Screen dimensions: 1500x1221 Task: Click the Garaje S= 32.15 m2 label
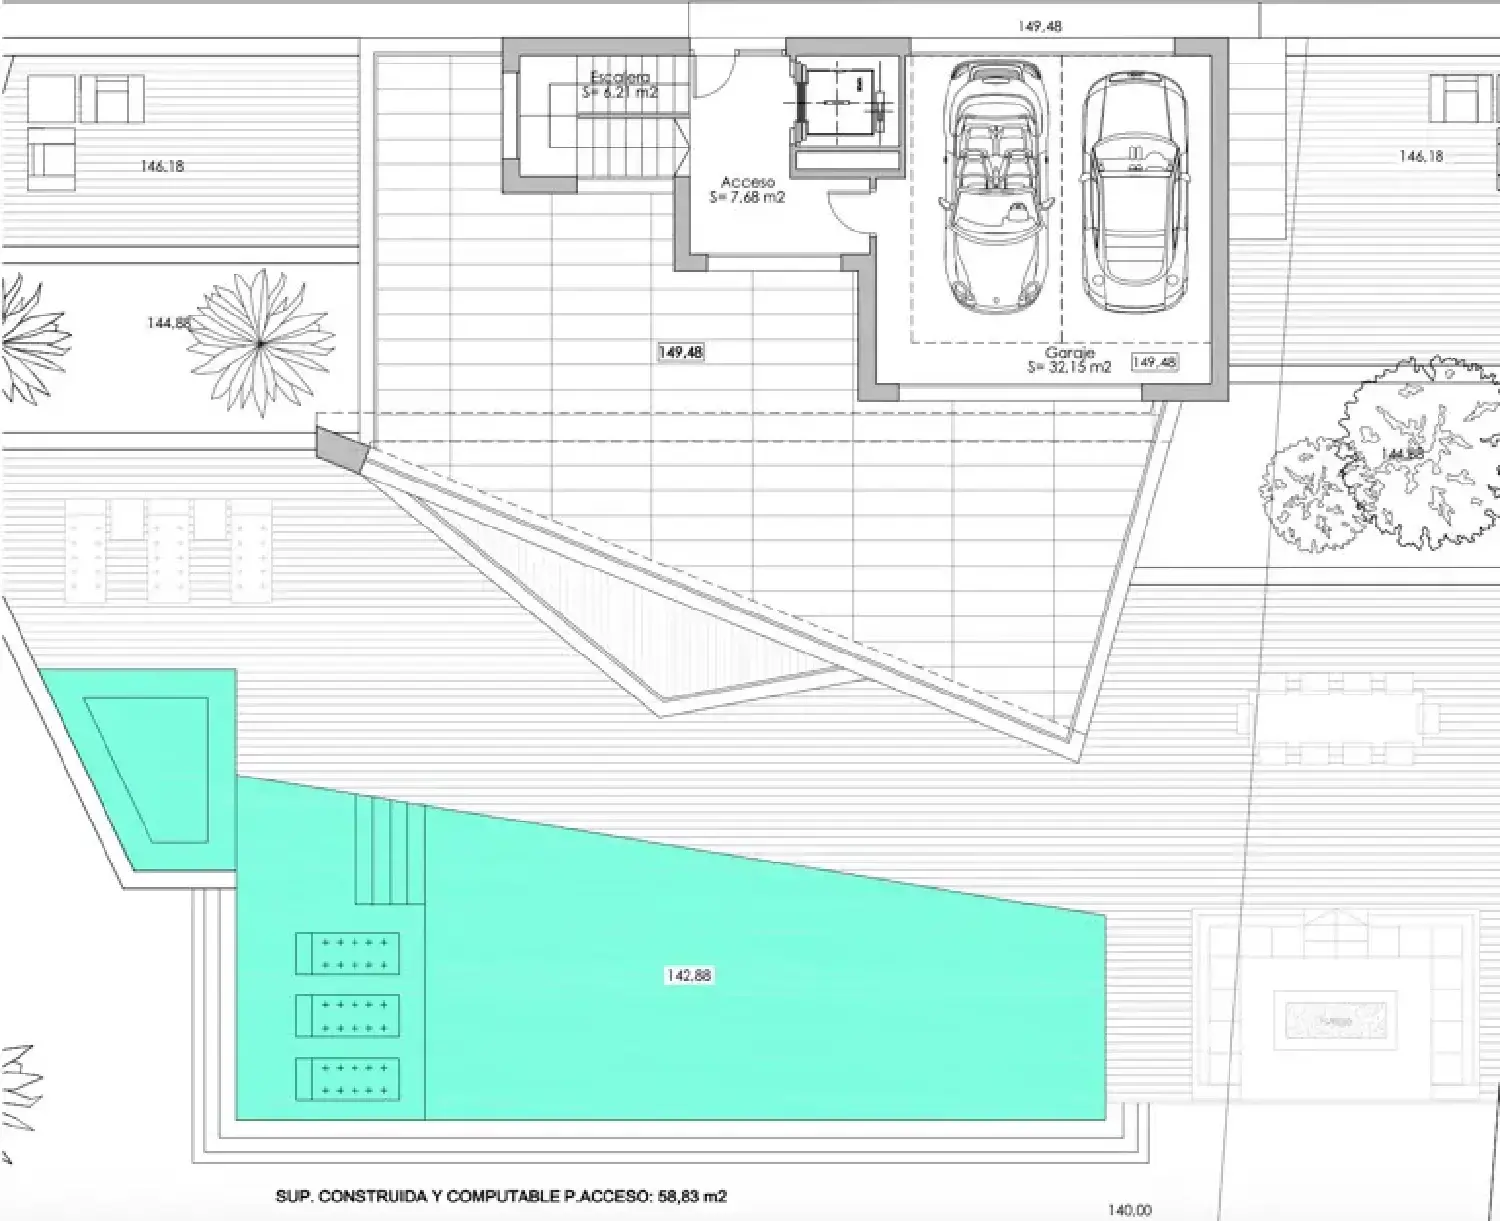[1069, 360]
